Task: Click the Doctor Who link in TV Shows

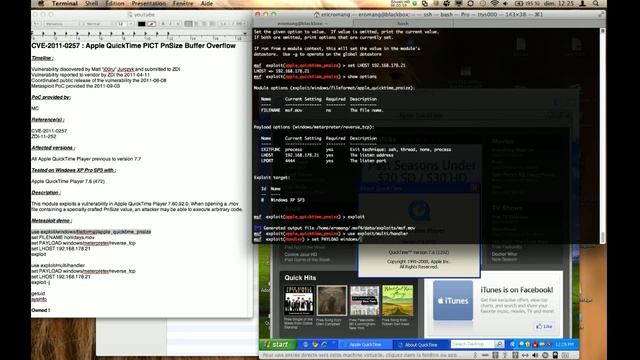Action: [504, 254]
